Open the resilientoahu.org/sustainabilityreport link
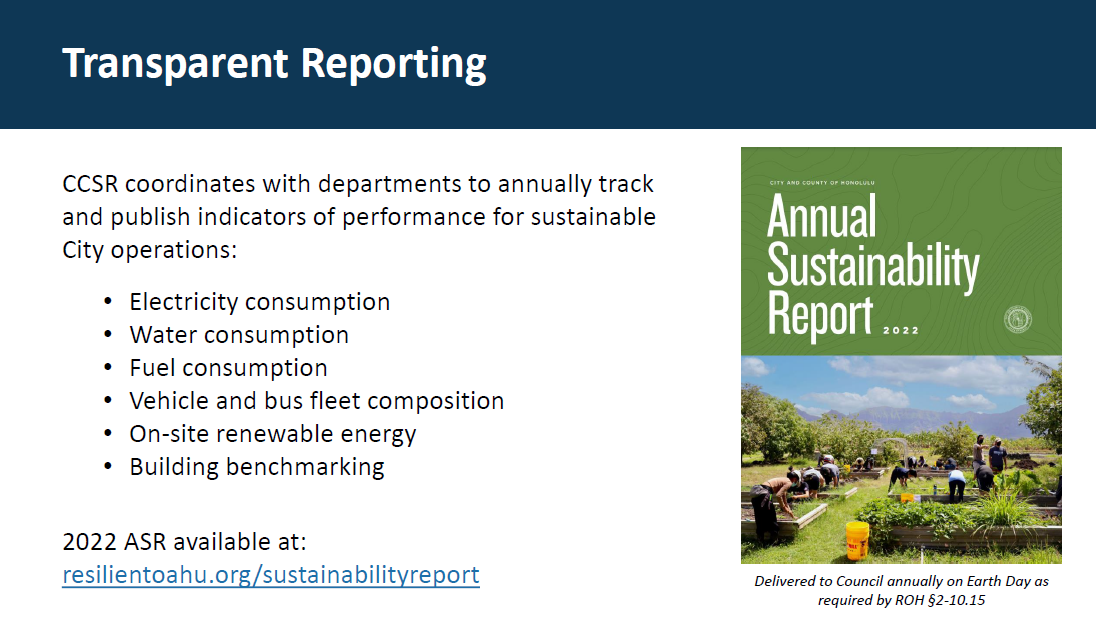Screen dimensions: 1096x618 tap(271, 575)
